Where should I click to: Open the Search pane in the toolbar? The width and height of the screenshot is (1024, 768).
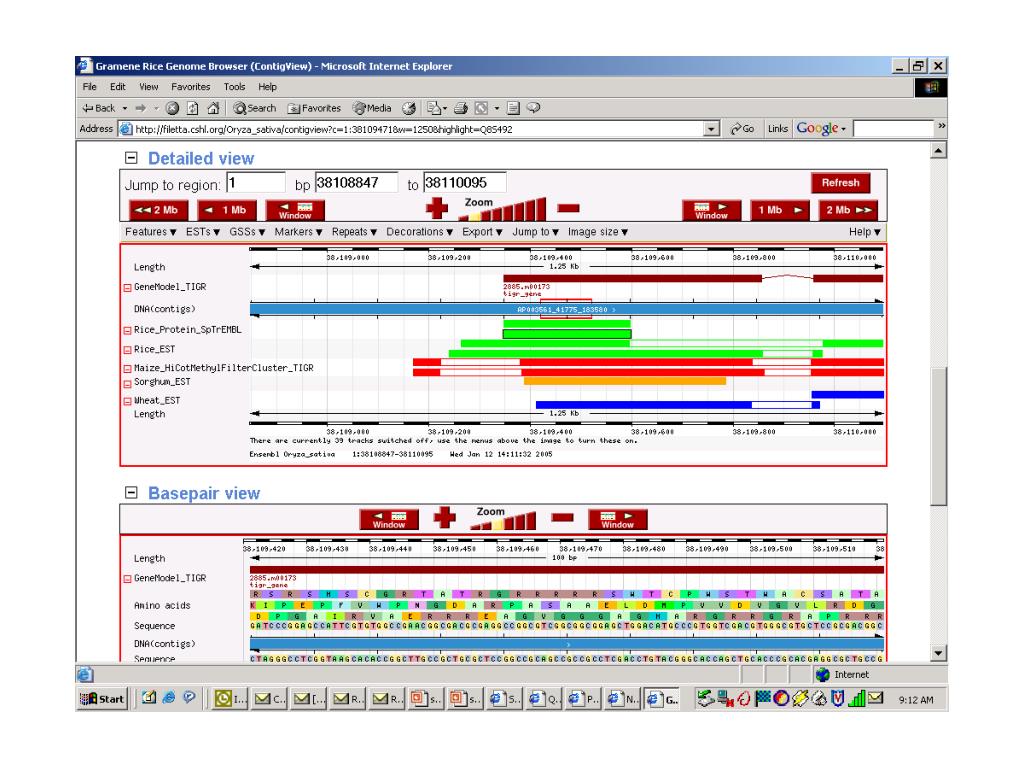(255, 108)
